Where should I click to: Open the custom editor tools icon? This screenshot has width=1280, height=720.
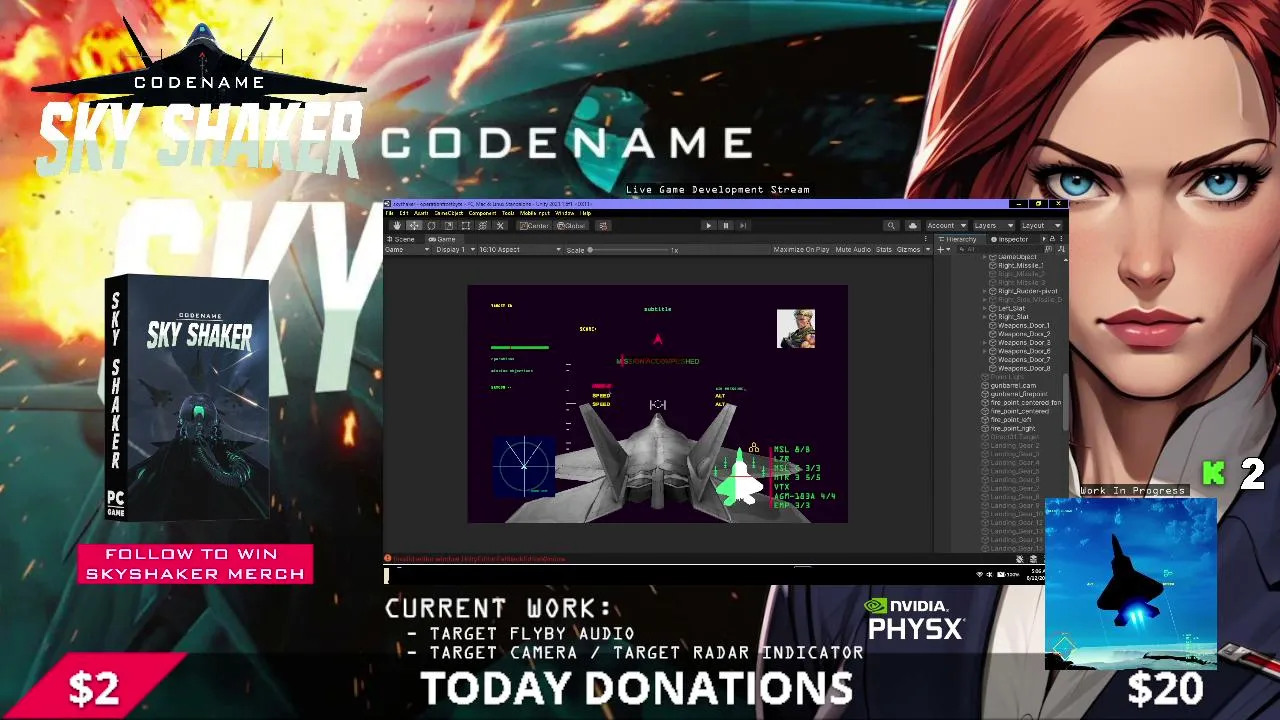point(500,225)
